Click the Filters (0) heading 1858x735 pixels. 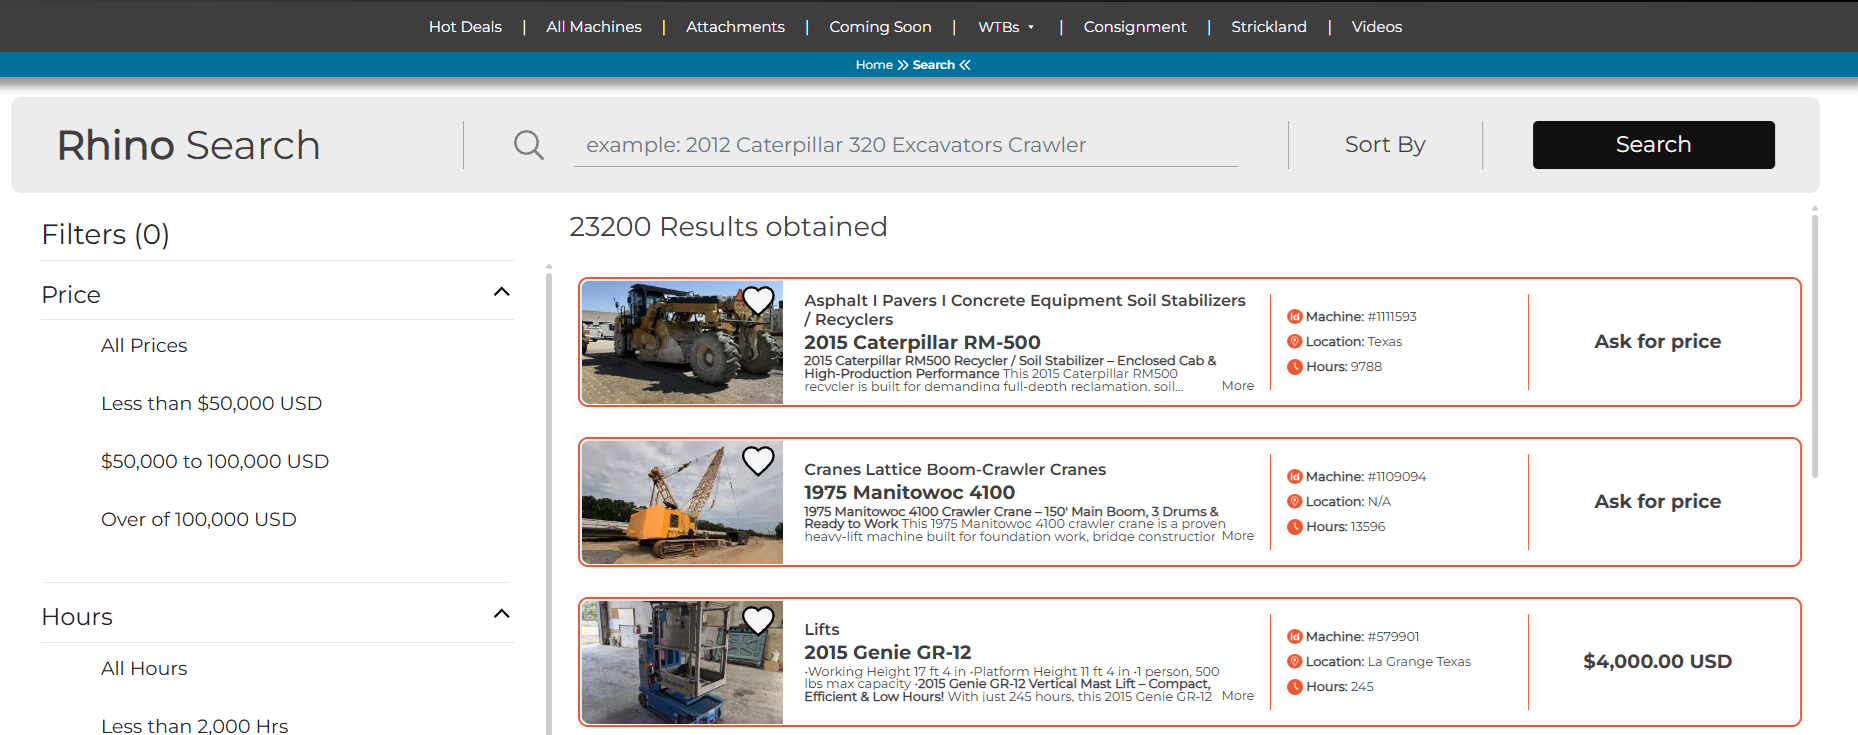tap(105, 234)
